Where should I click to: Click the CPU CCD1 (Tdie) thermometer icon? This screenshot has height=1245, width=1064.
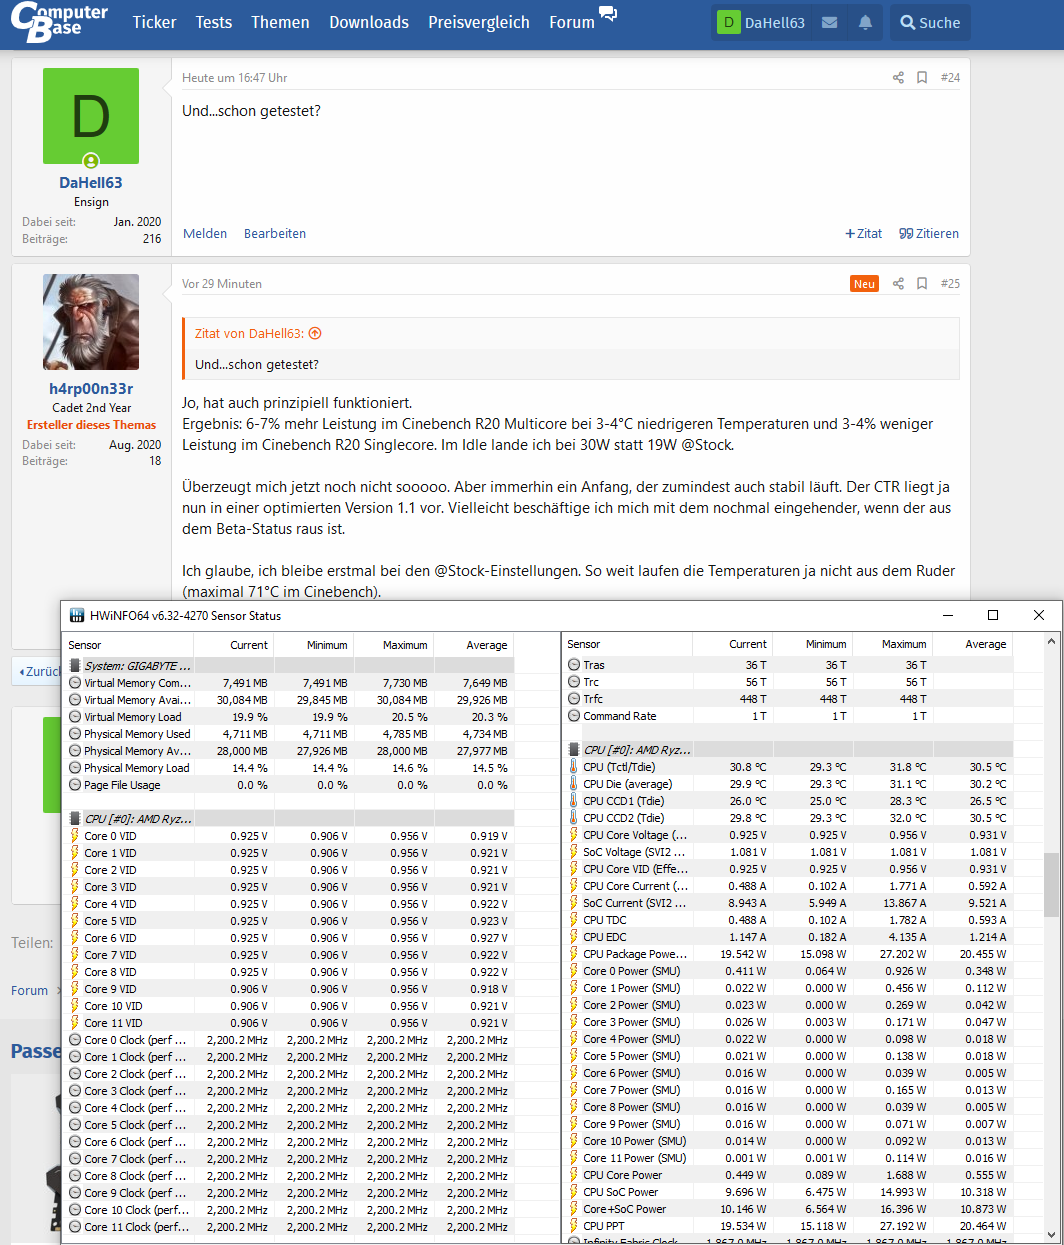[574, 801]
